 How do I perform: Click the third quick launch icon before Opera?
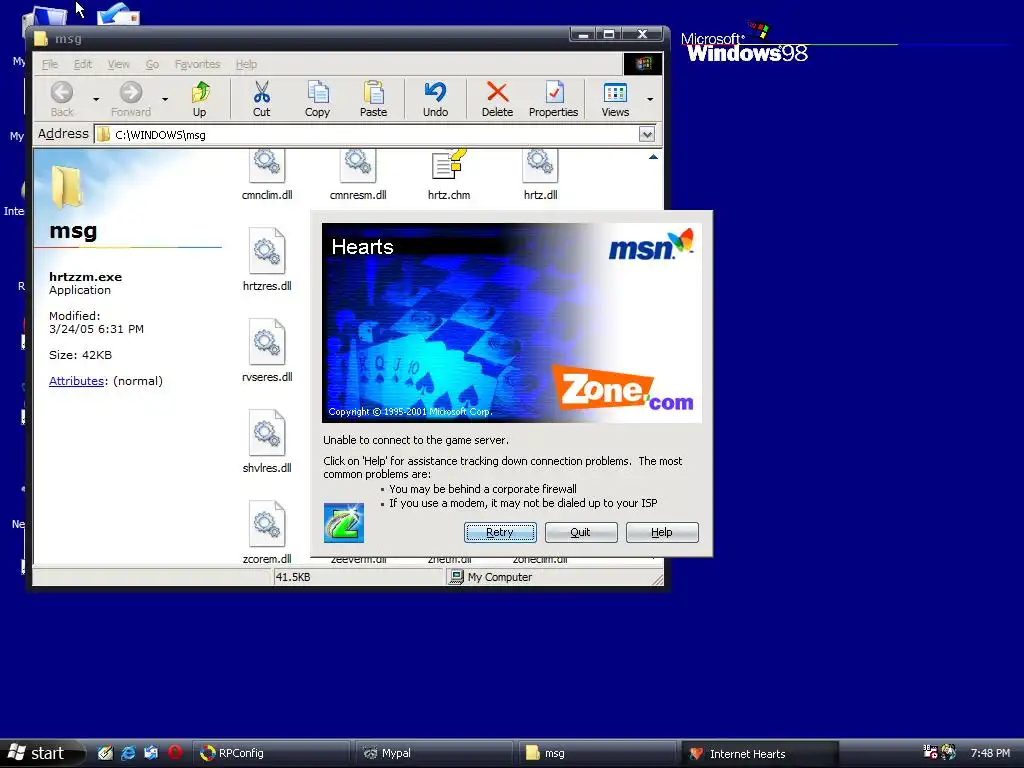pos(151,753)
